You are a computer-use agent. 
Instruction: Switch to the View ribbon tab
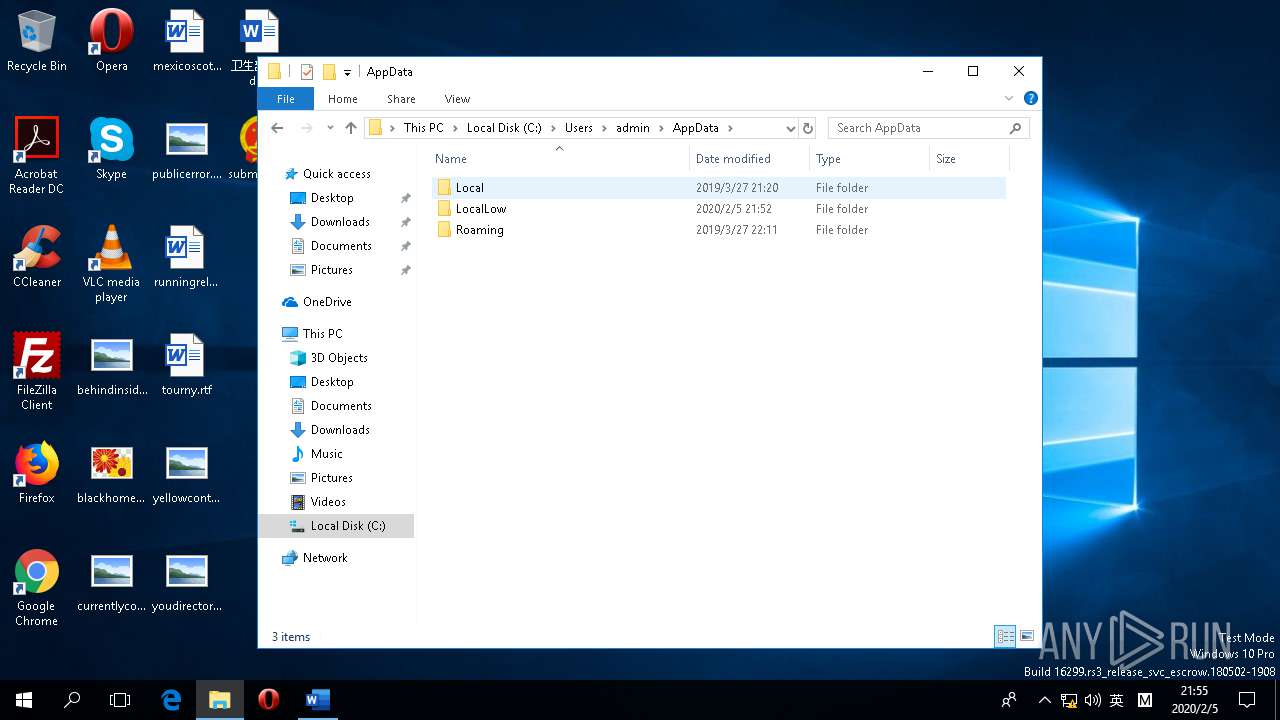click(x=457, y=99)
